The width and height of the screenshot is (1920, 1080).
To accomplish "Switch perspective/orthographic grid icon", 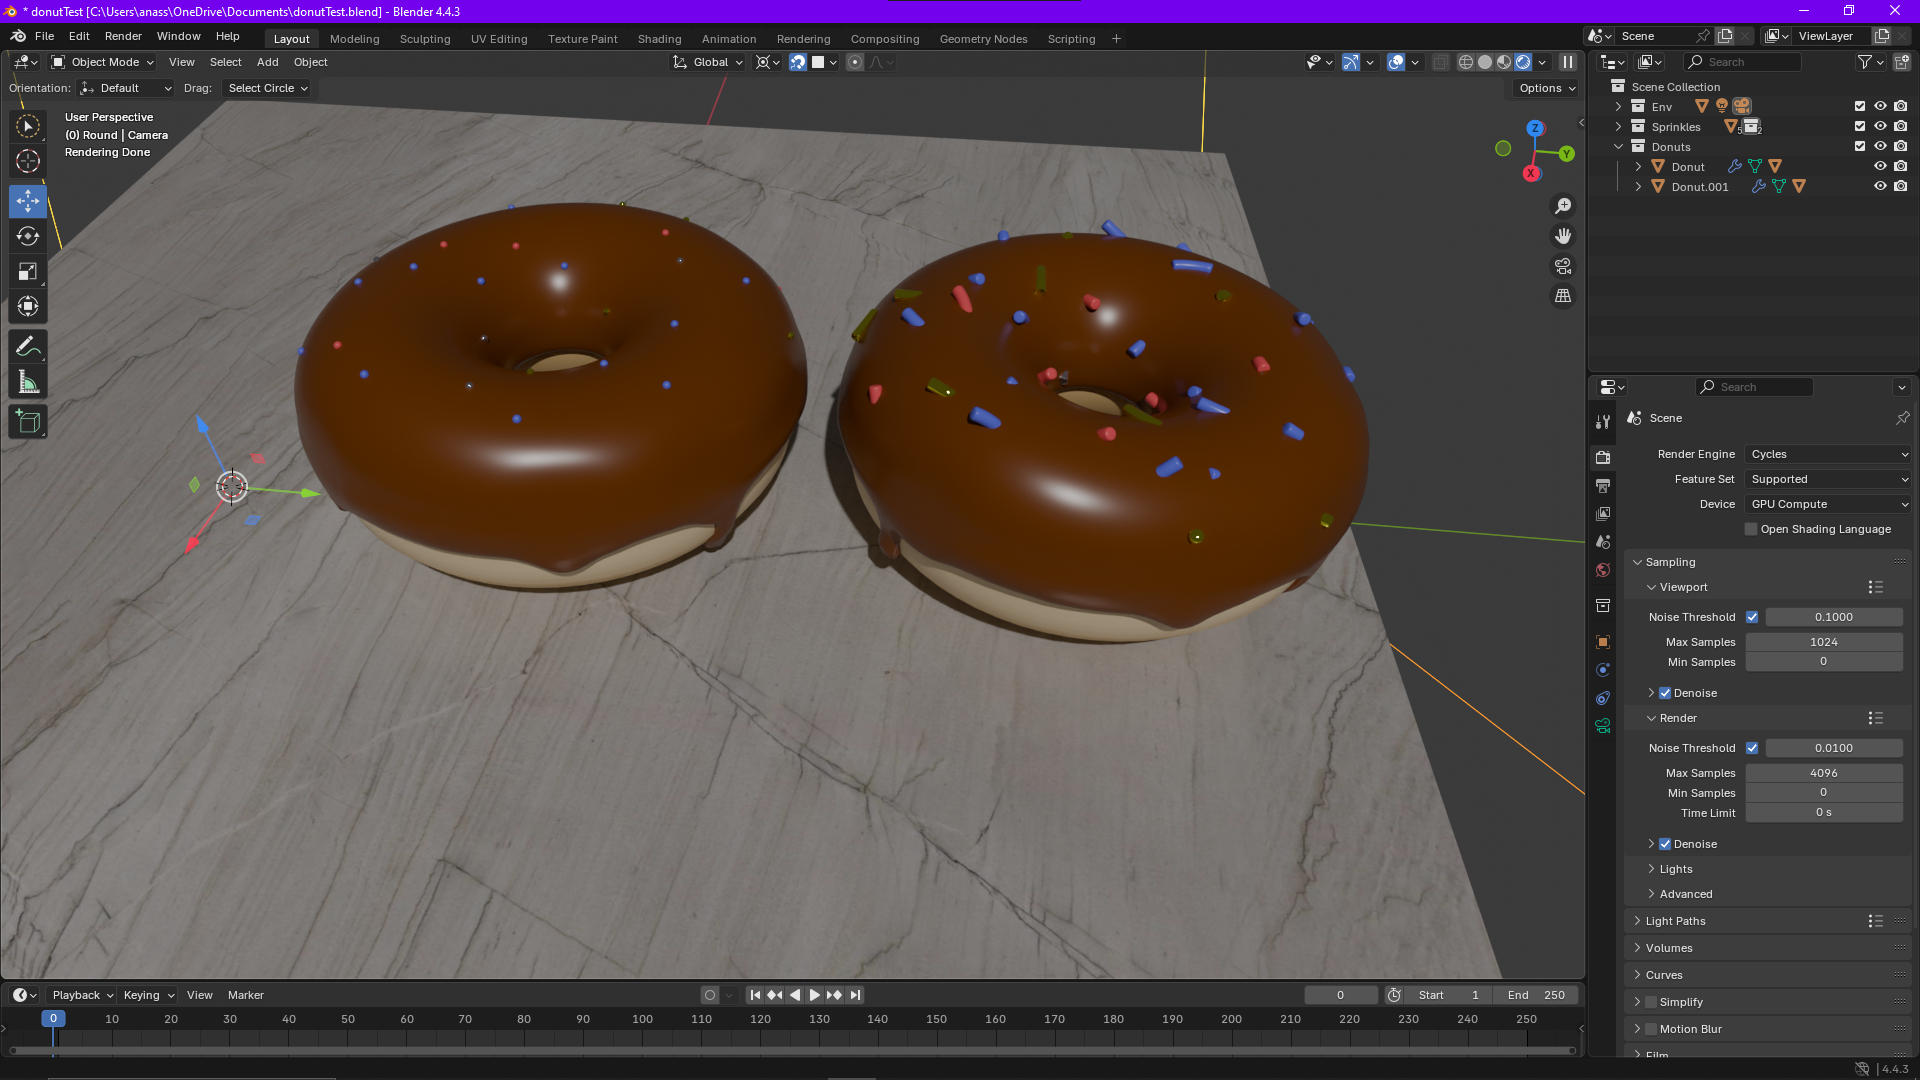I will [1563, 296].
